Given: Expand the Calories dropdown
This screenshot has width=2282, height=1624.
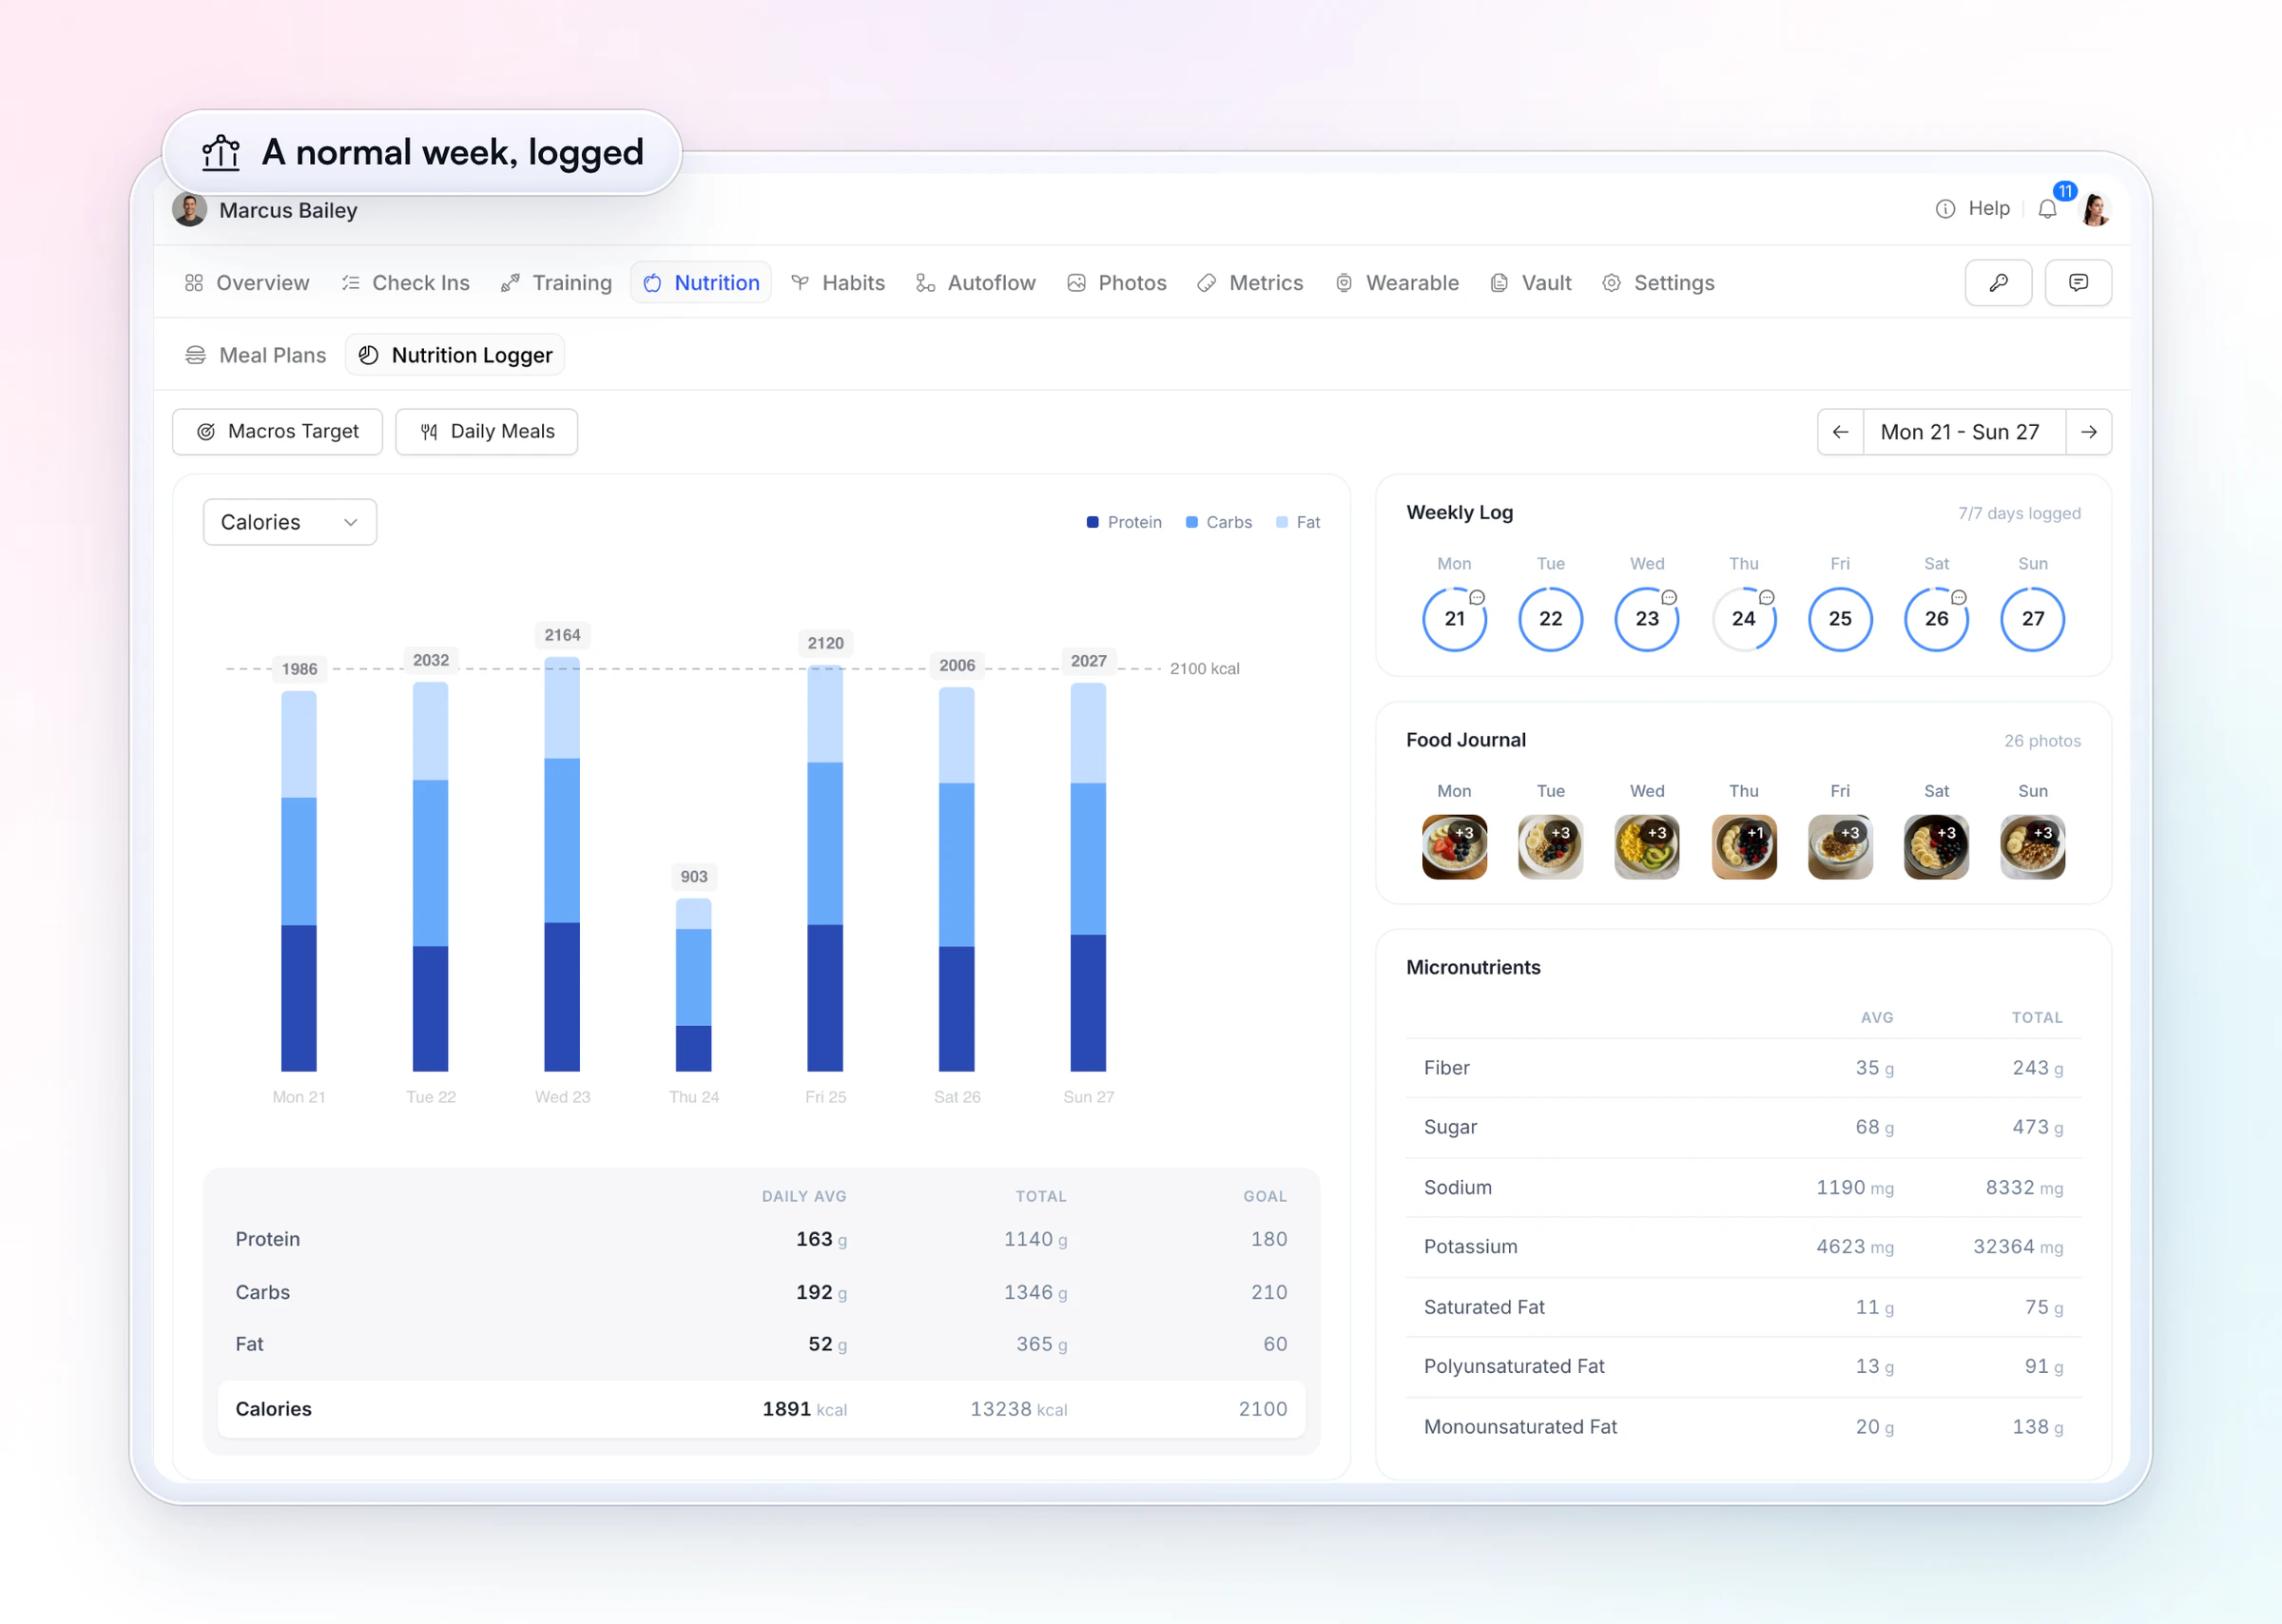Looking at the screenshot, I should coord(290,522).
